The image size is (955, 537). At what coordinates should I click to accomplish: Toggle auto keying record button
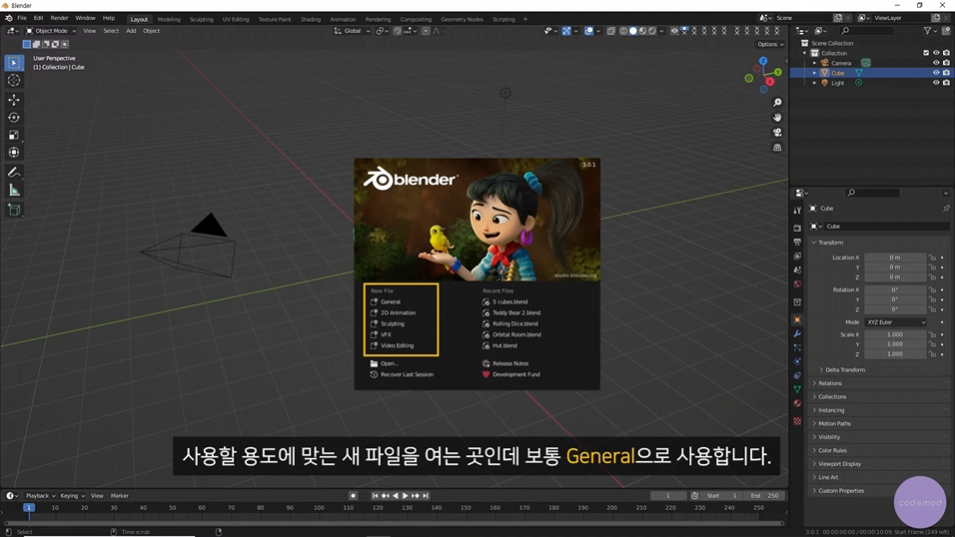353,496
